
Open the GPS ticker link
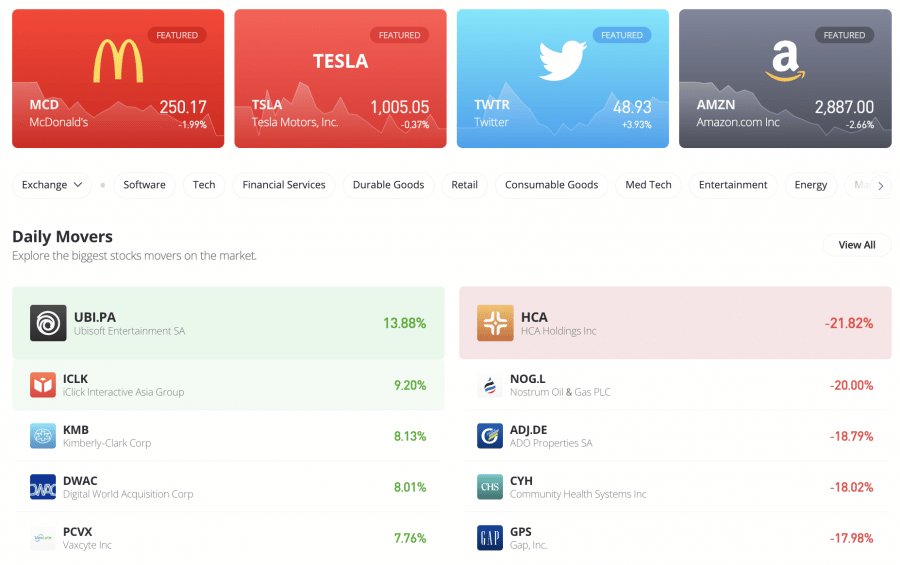521,532
